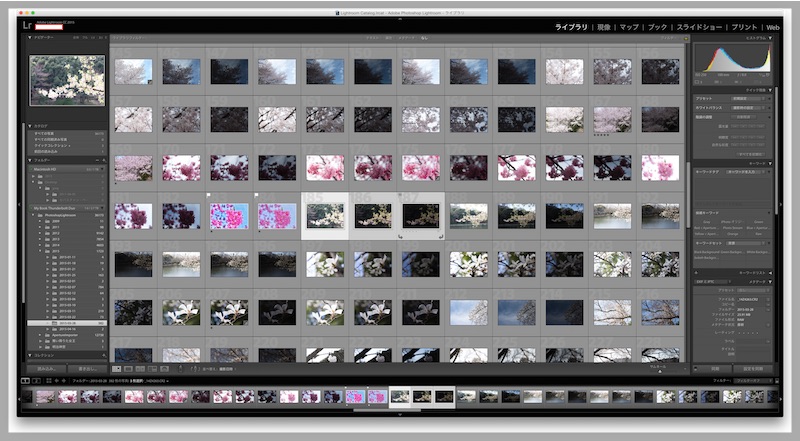Click the 書き出し (Export) button
This screenshot has width=800, height=441.
(x=86, y=369)
